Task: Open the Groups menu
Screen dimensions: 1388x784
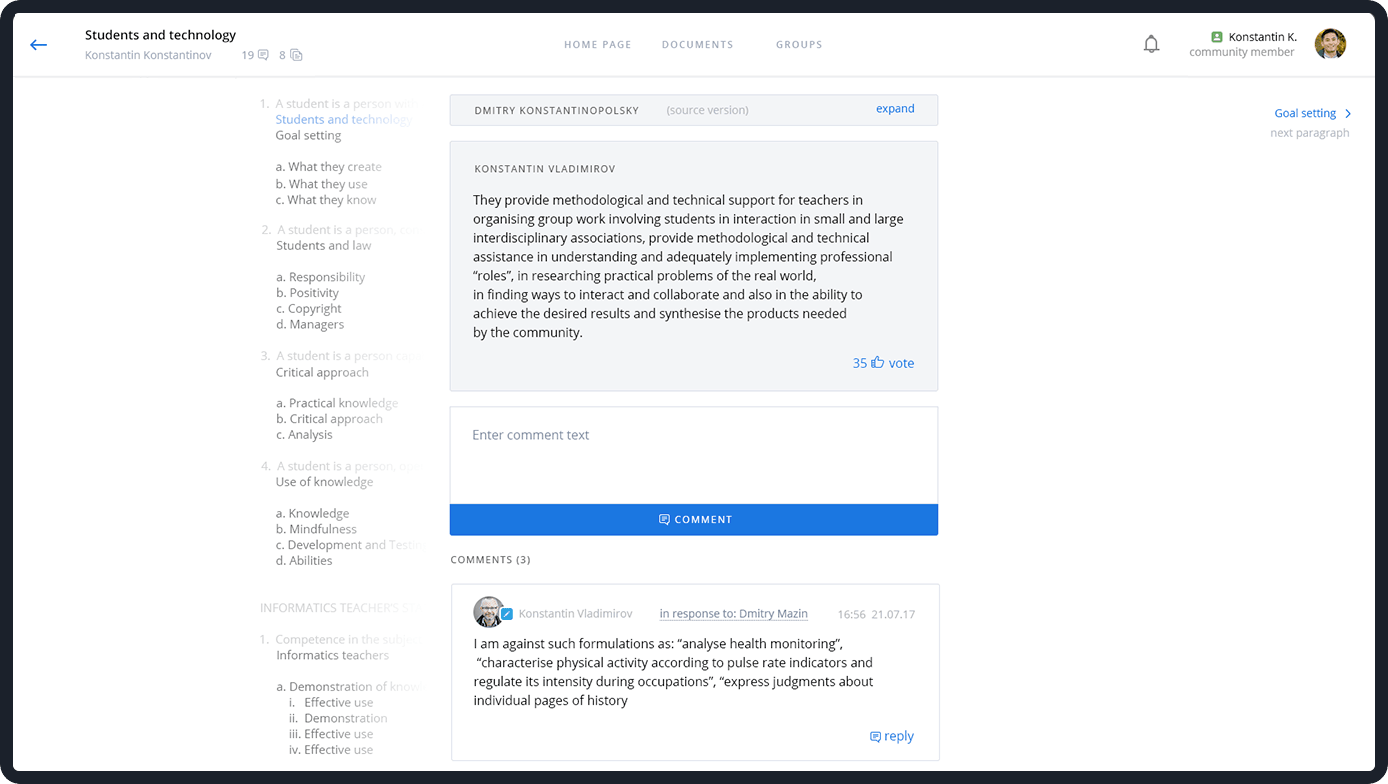Action: 799,45
